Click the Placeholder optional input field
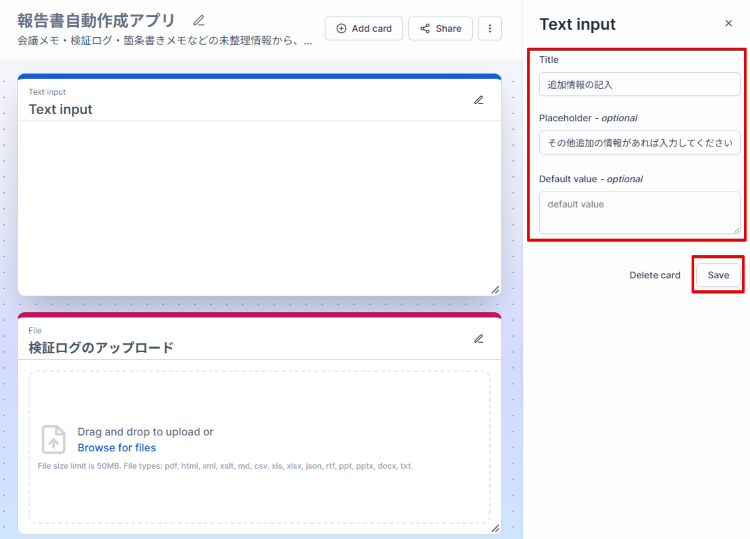Screen dimensions: 750x539 point(639,143)
